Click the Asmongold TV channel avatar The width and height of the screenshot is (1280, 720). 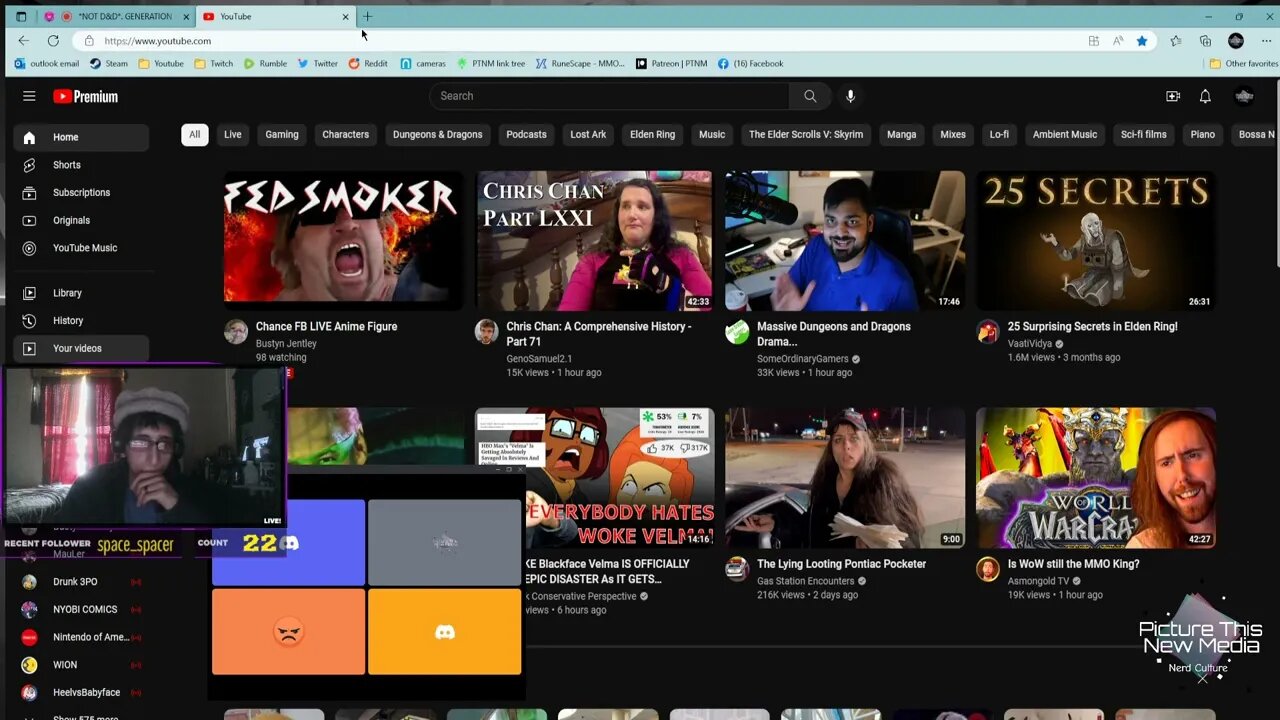coord(988,569)
